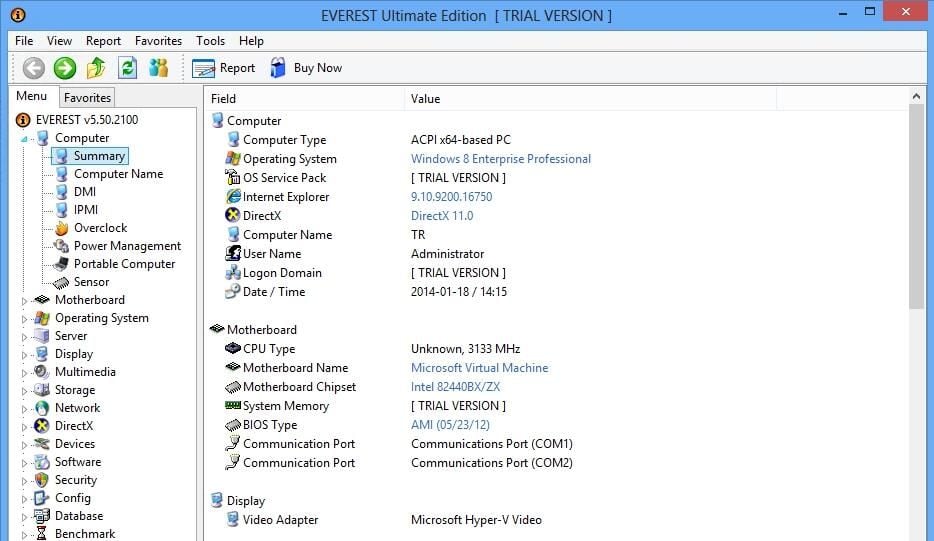Select the Multimedia speaker icon
This screenshot has width=934, height=541.
pos(42,372)
